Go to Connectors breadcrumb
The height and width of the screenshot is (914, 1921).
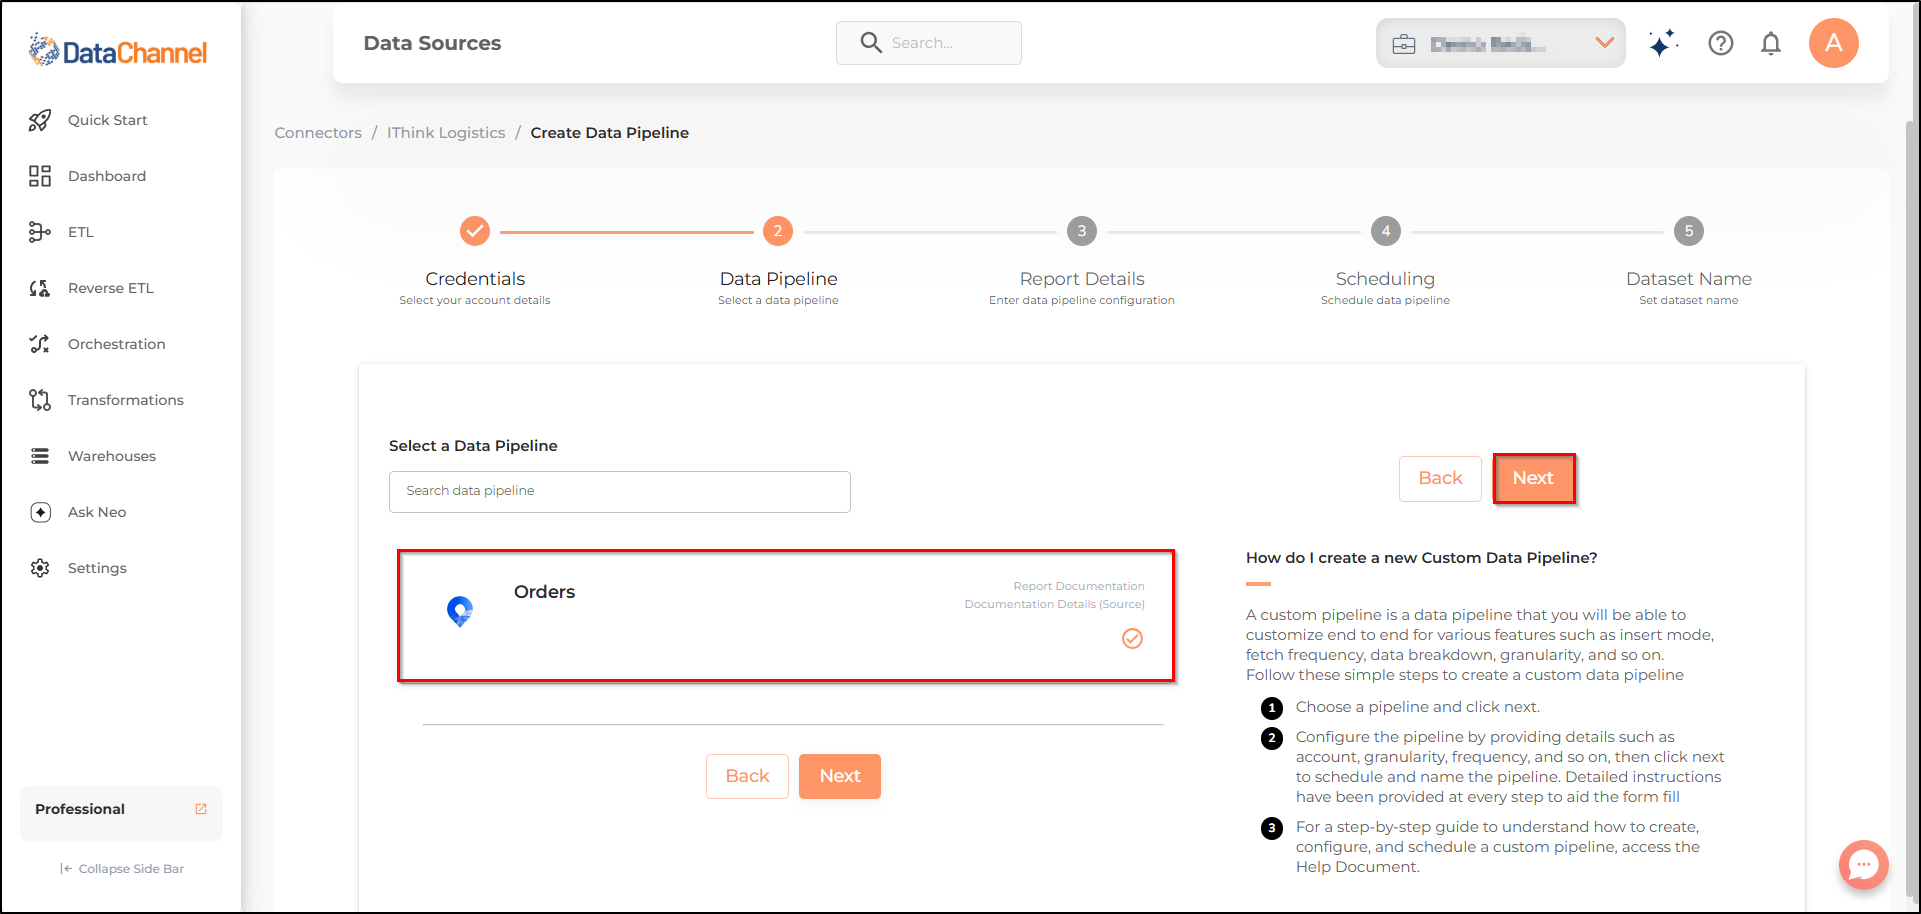pos(318,133)
